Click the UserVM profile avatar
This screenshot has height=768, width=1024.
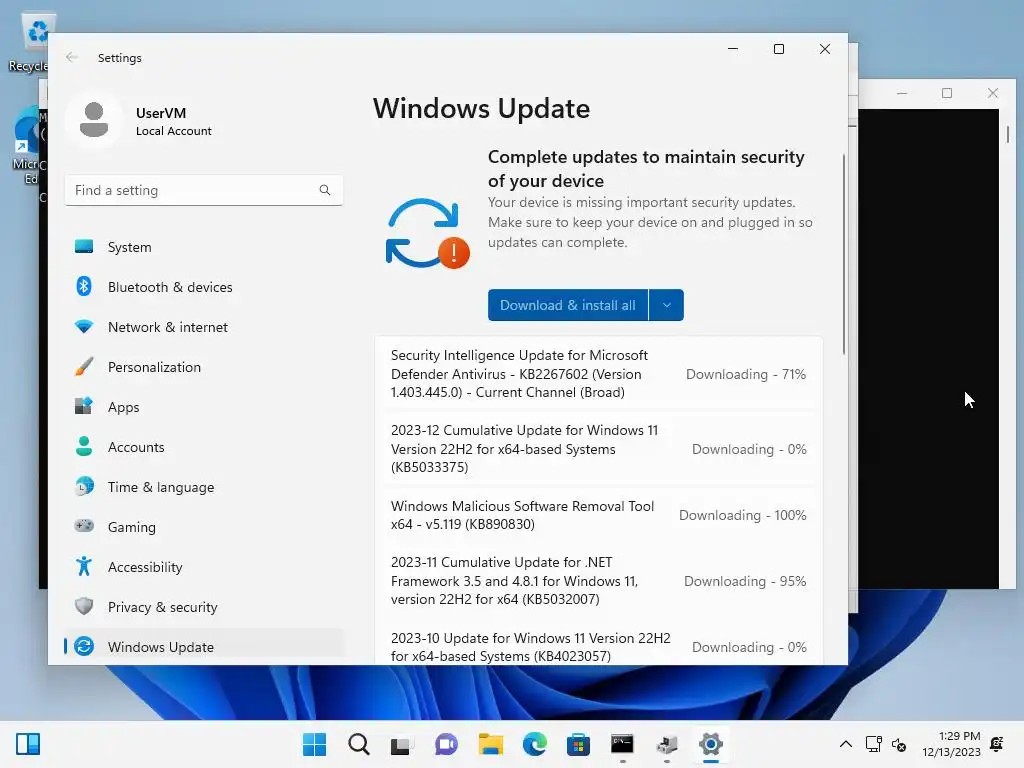click(x=94, y=120)
